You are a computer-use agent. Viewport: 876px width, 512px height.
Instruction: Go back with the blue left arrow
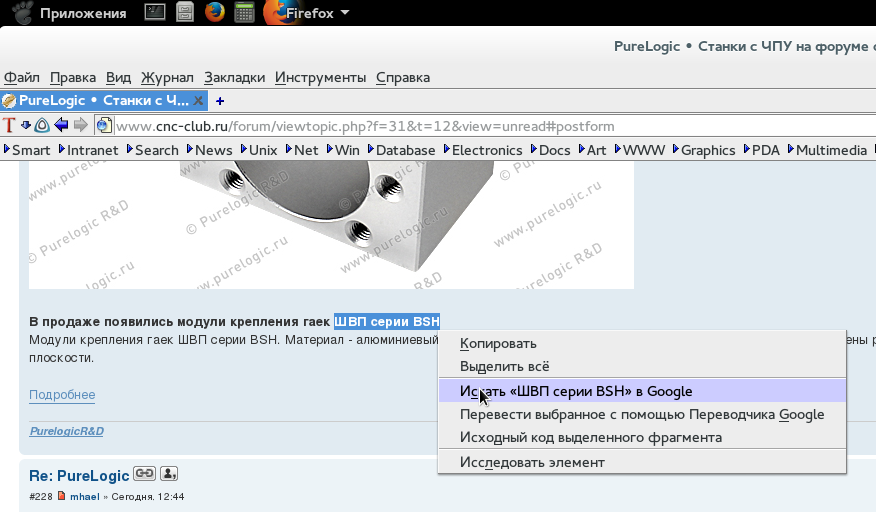pos(61,125)
